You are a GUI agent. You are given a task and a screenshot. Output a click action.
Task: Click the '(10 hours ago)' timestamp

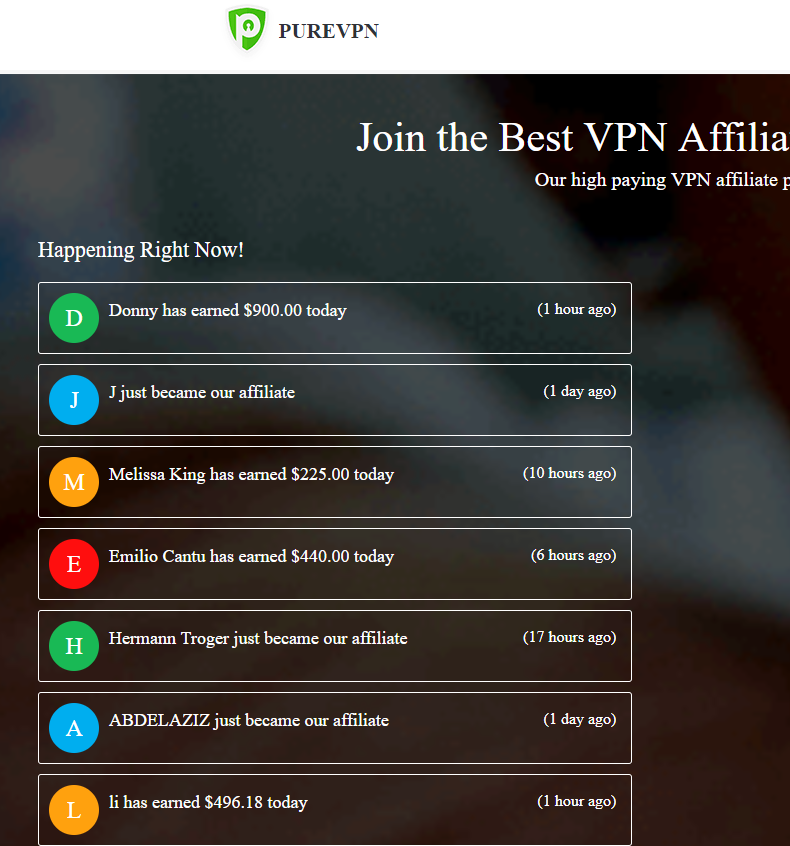pos(569,473)
